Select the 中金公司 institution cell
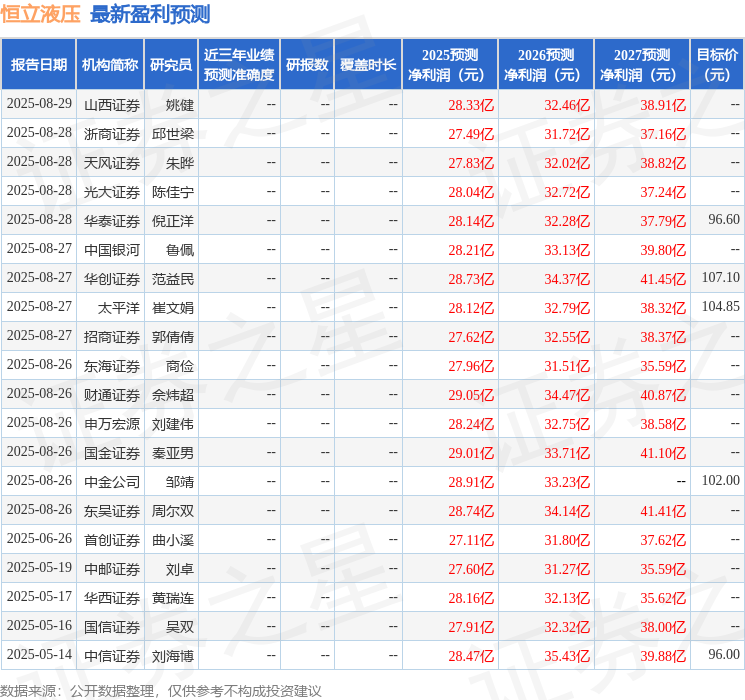This screenshot has height=700, width=745. (x=112, y=482)
